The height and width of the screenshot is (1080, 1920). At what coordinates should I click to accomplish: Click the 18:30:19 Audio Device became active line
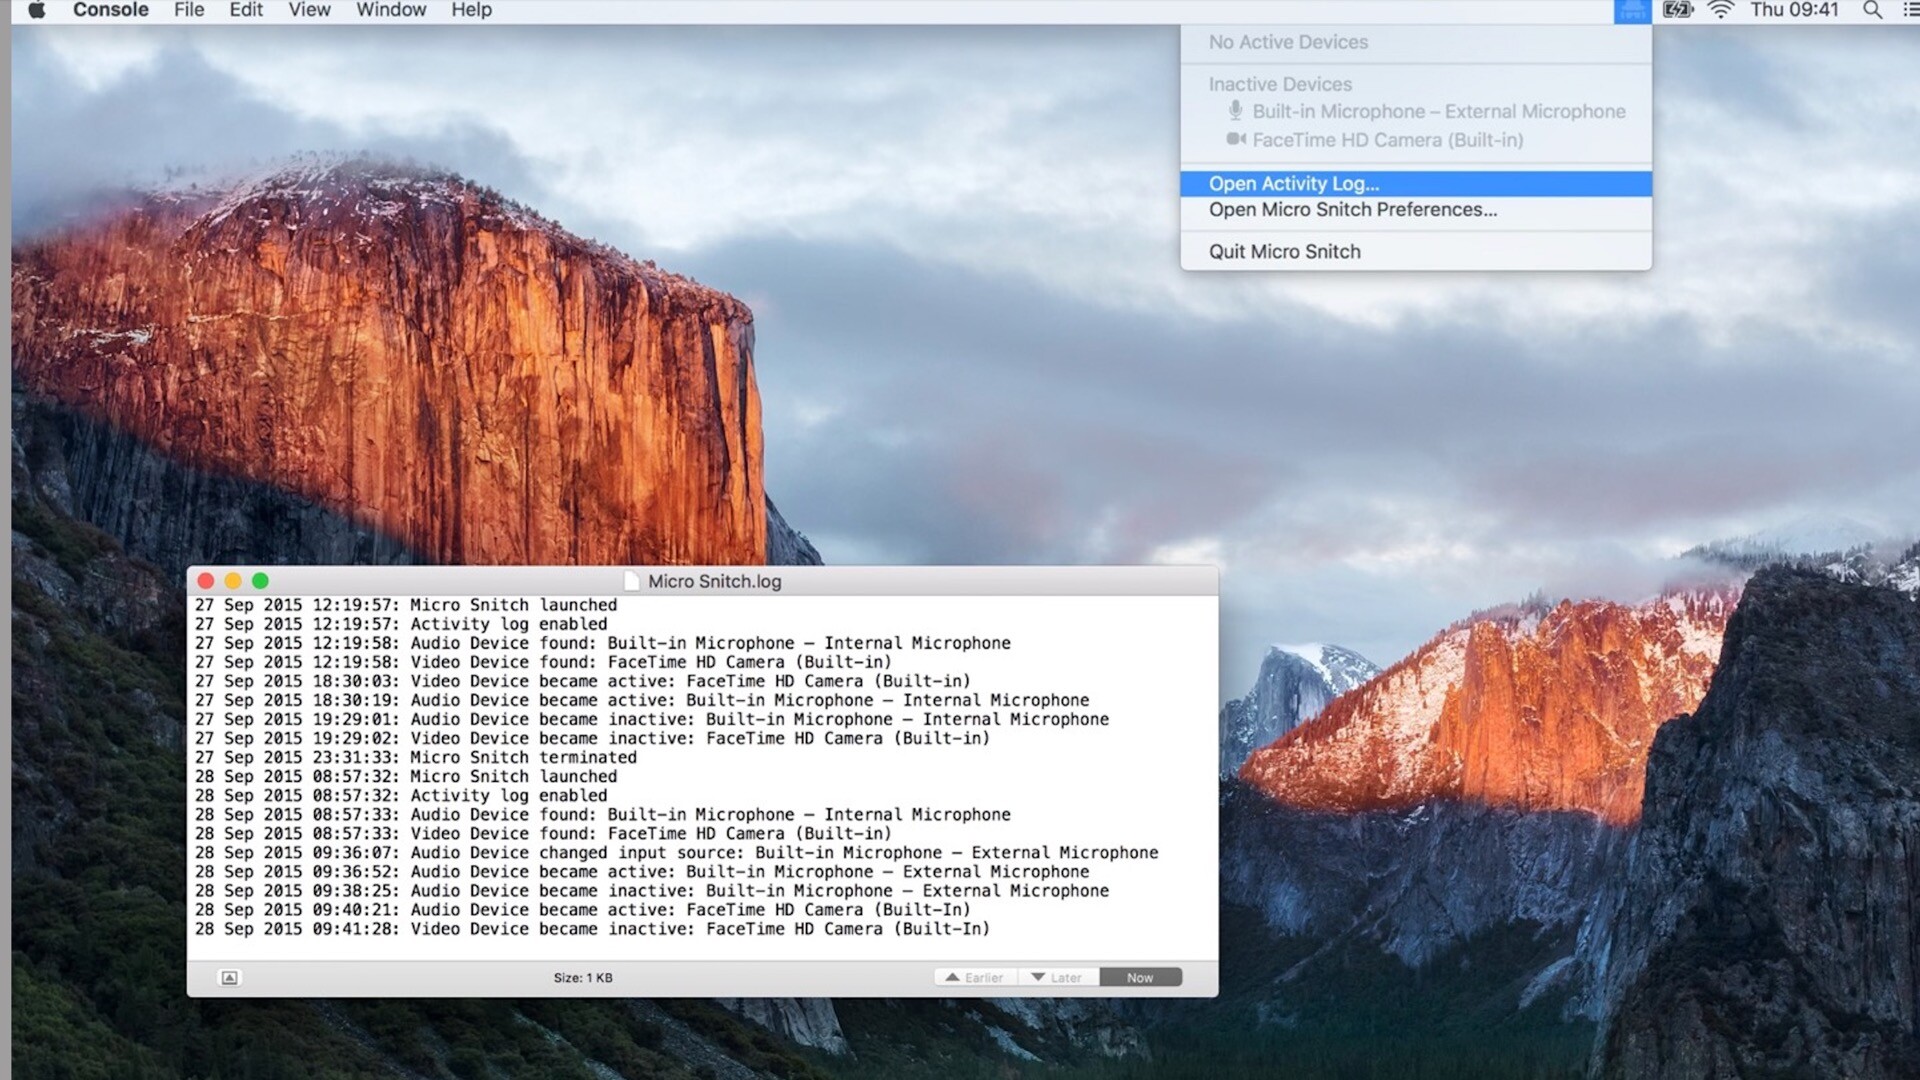point(642,700)
